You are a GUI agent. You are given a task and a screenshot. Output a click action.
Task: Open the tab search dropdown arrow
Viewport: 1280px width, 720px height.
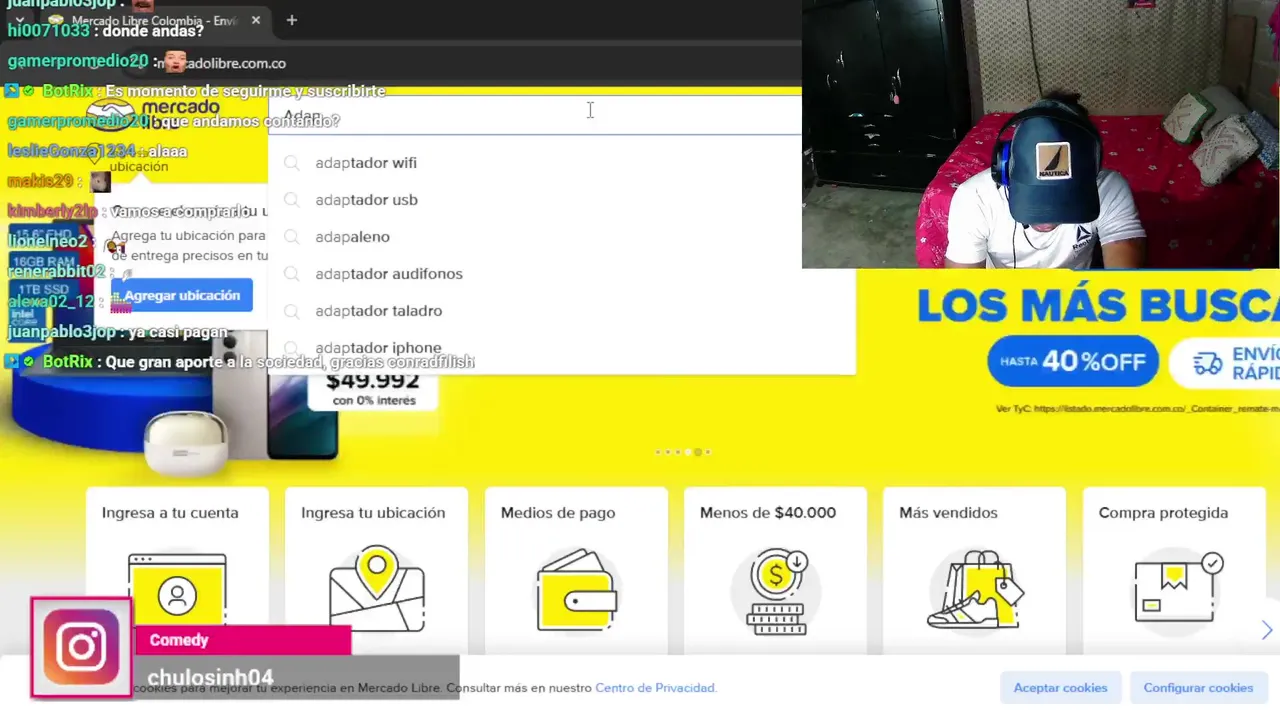click(19, 20)
